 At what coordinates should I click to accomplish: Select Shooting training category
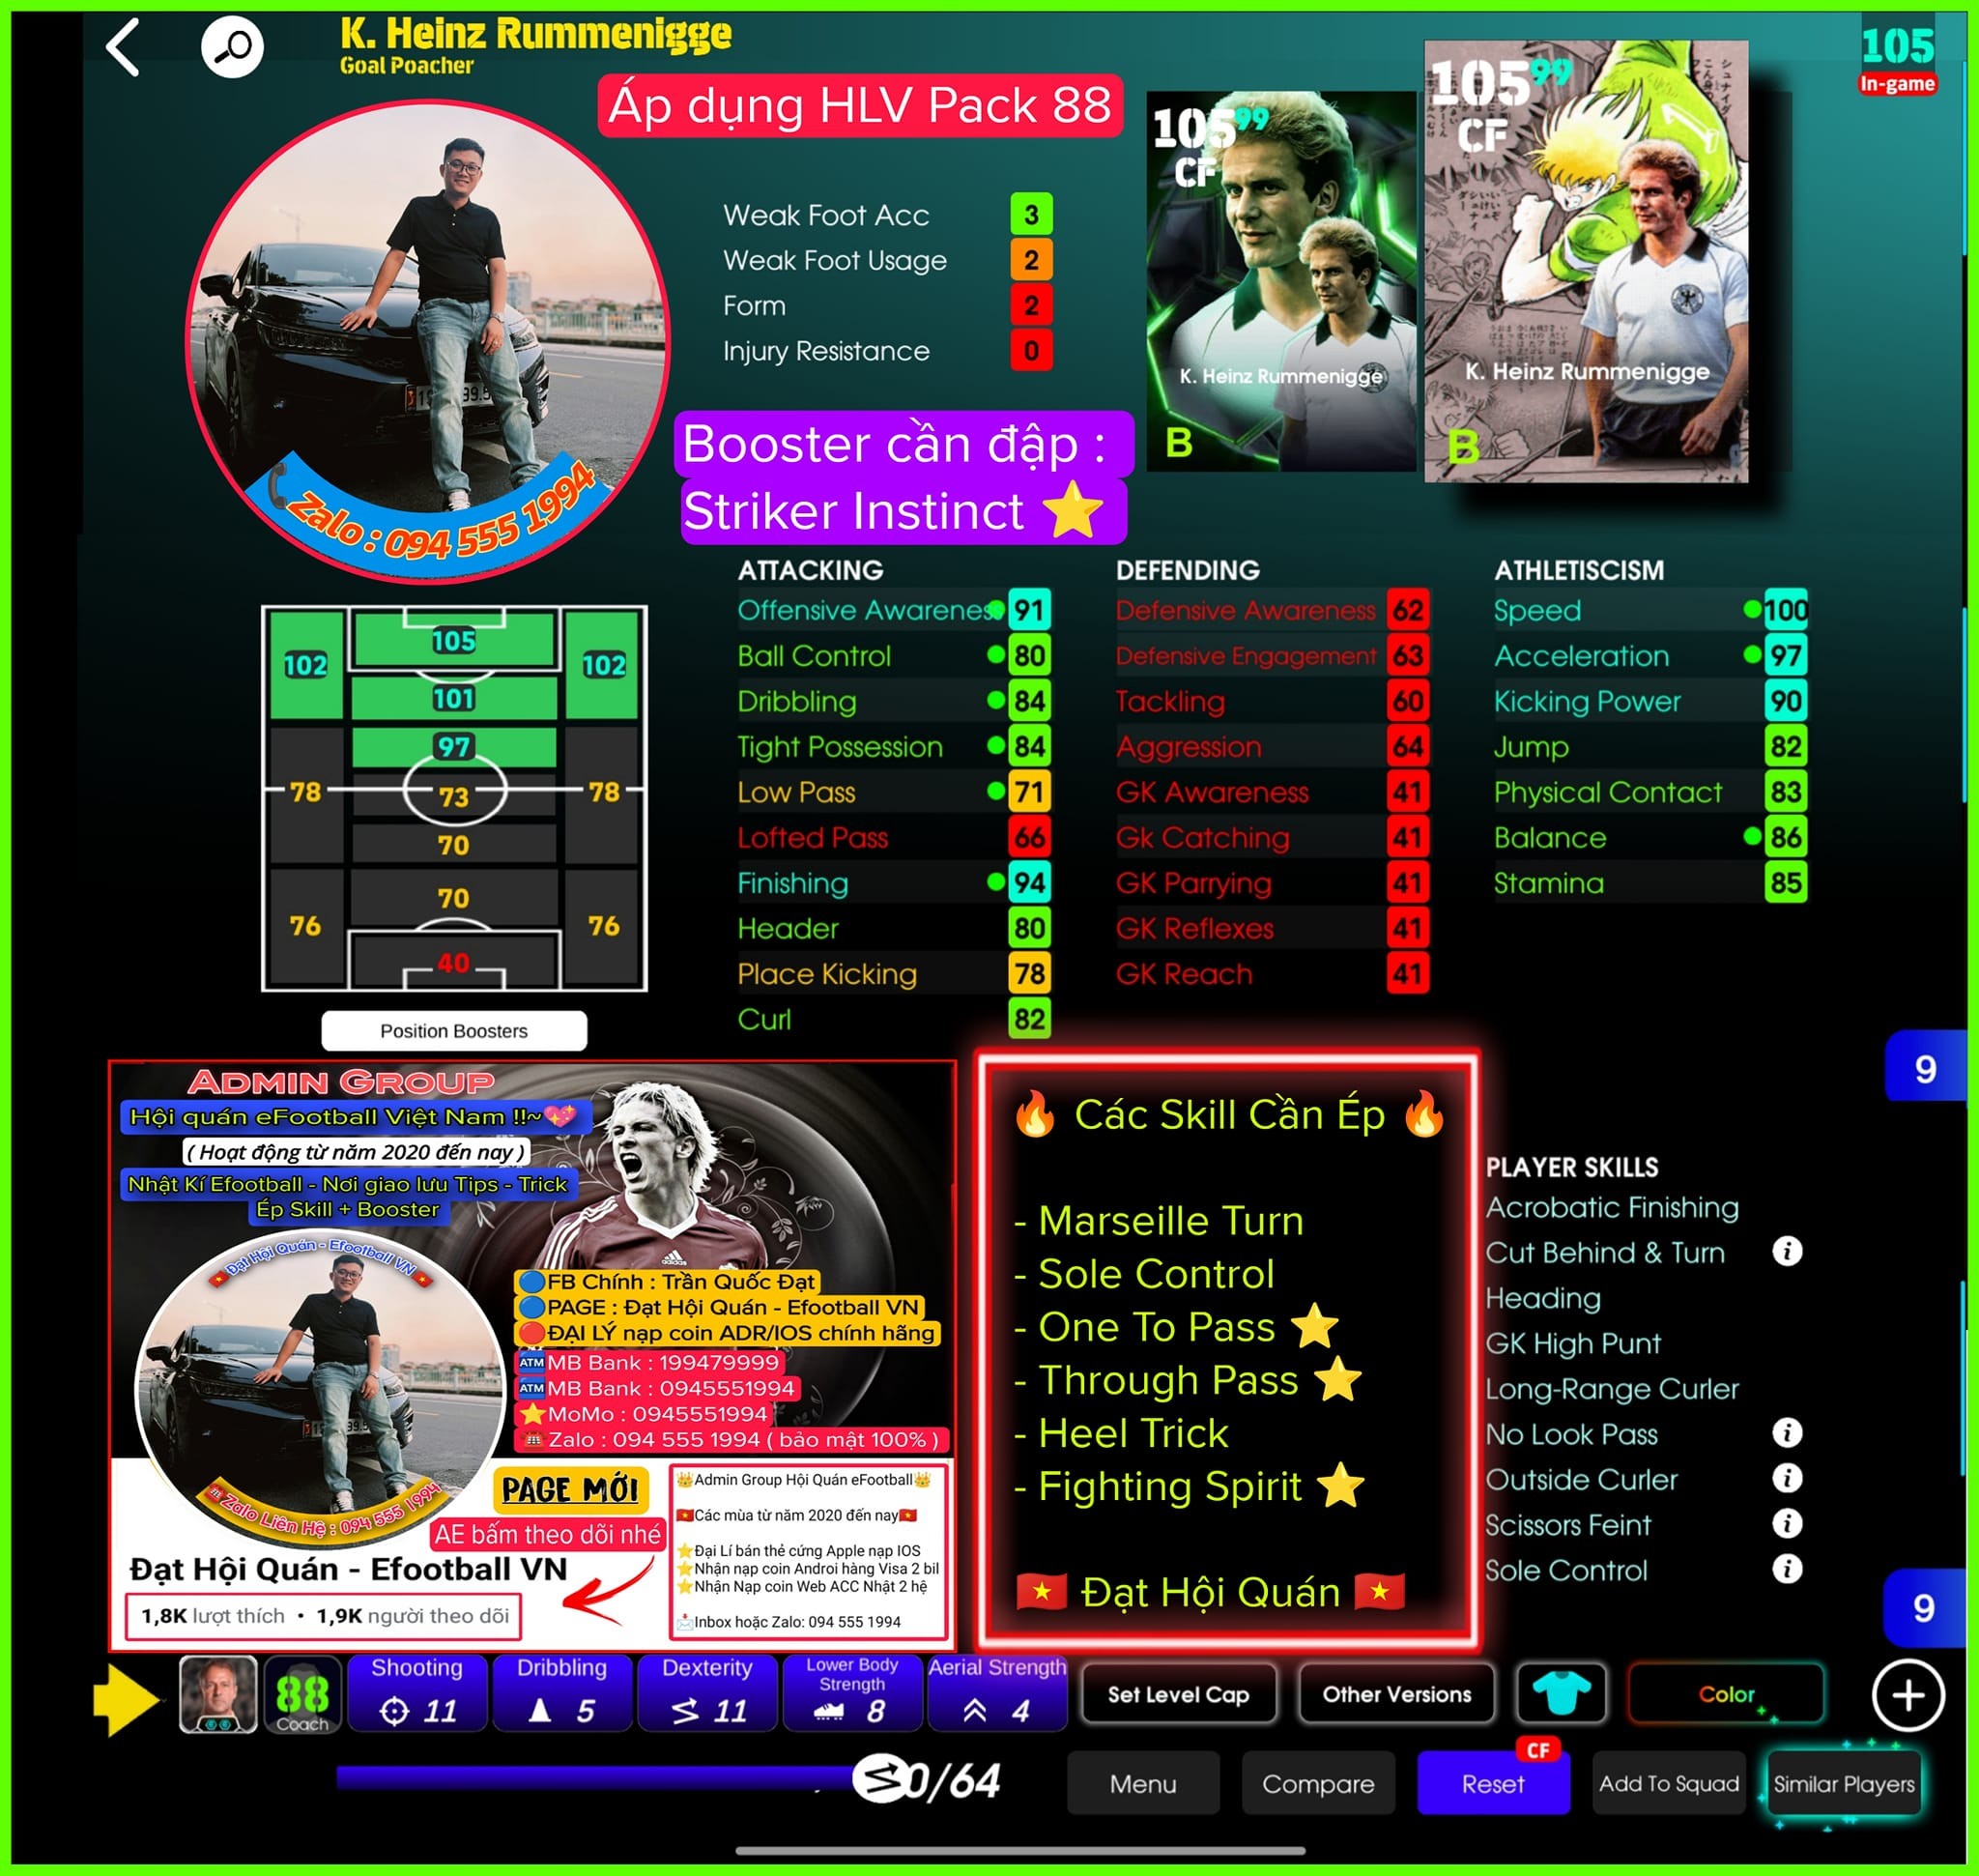(x=417, y=1694)
